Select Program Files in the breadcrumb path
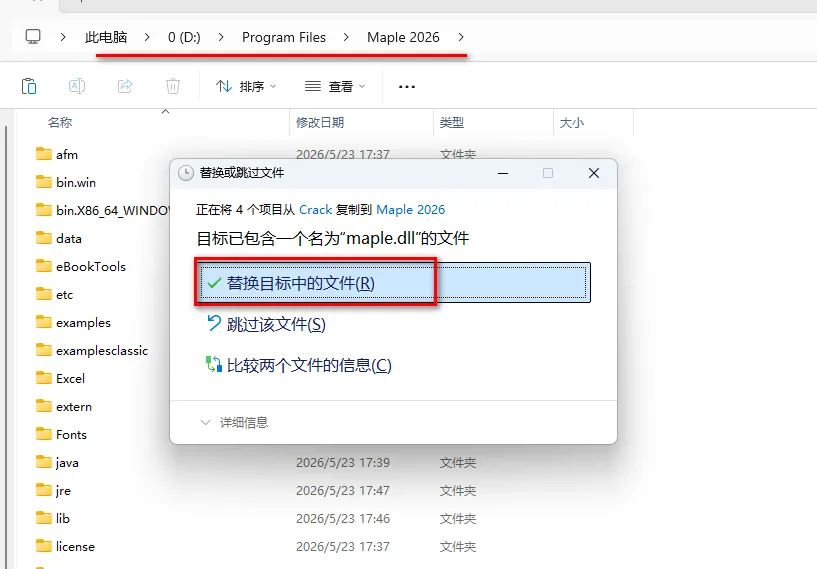This screenshot has width=817, height=569. point(284,37)
